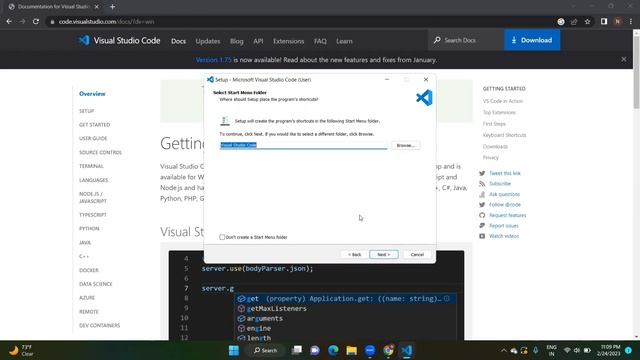Viewport: 640px width, 360px height.
Task: Open the browser side panel icon
Action: [x=604, y=21]
